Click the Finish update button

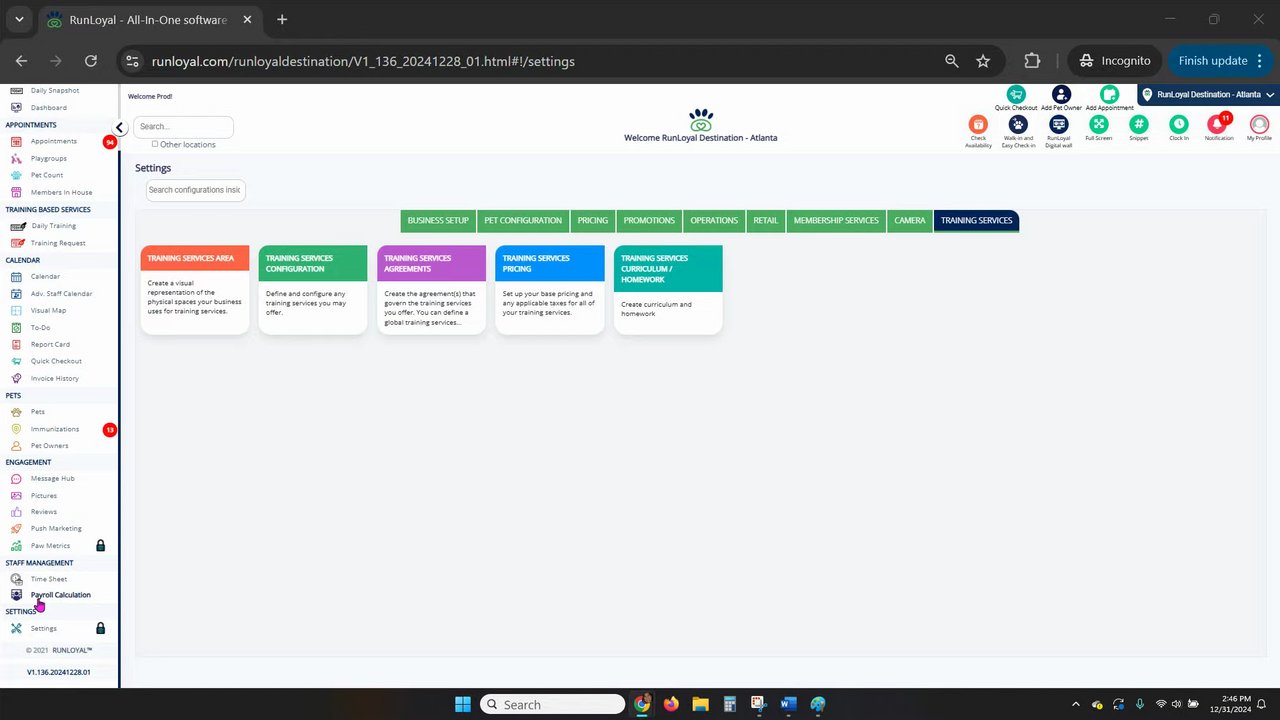coord(1220,61)
